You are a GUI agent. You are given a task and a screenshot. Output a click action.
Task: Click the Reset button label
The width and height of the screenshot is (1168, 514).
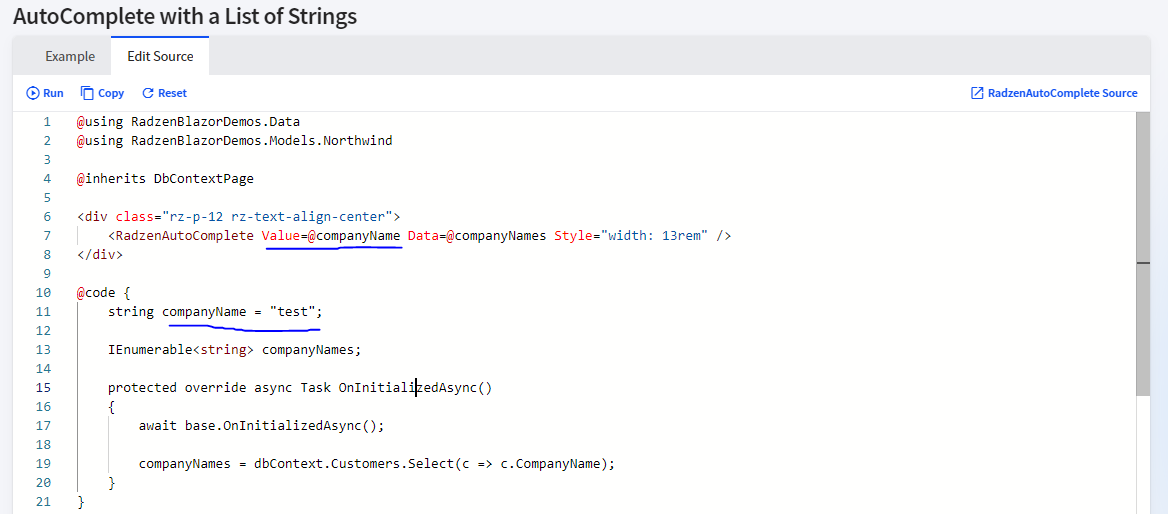click(x=172, y=93)
